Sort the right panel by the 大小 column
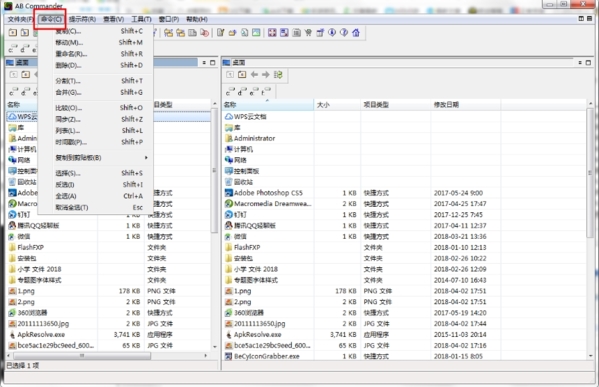Image resolution: width=599 pixels, height=387 pixels. pos(337,105)
